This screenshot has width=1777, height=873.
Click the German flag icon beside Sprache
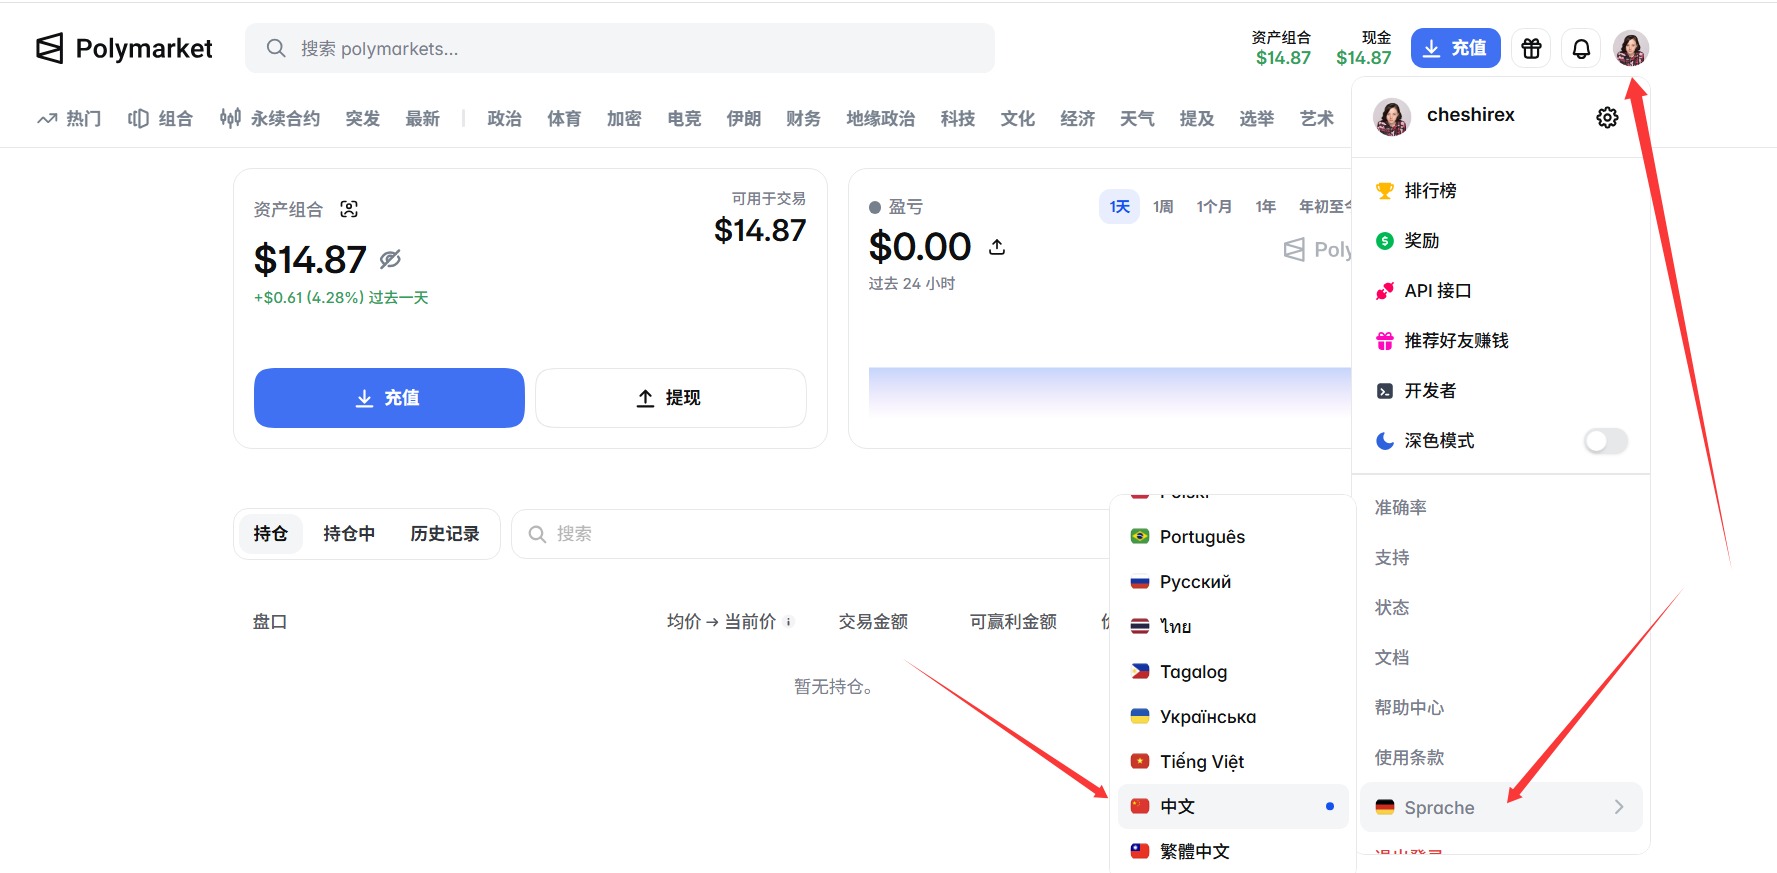1385,807
